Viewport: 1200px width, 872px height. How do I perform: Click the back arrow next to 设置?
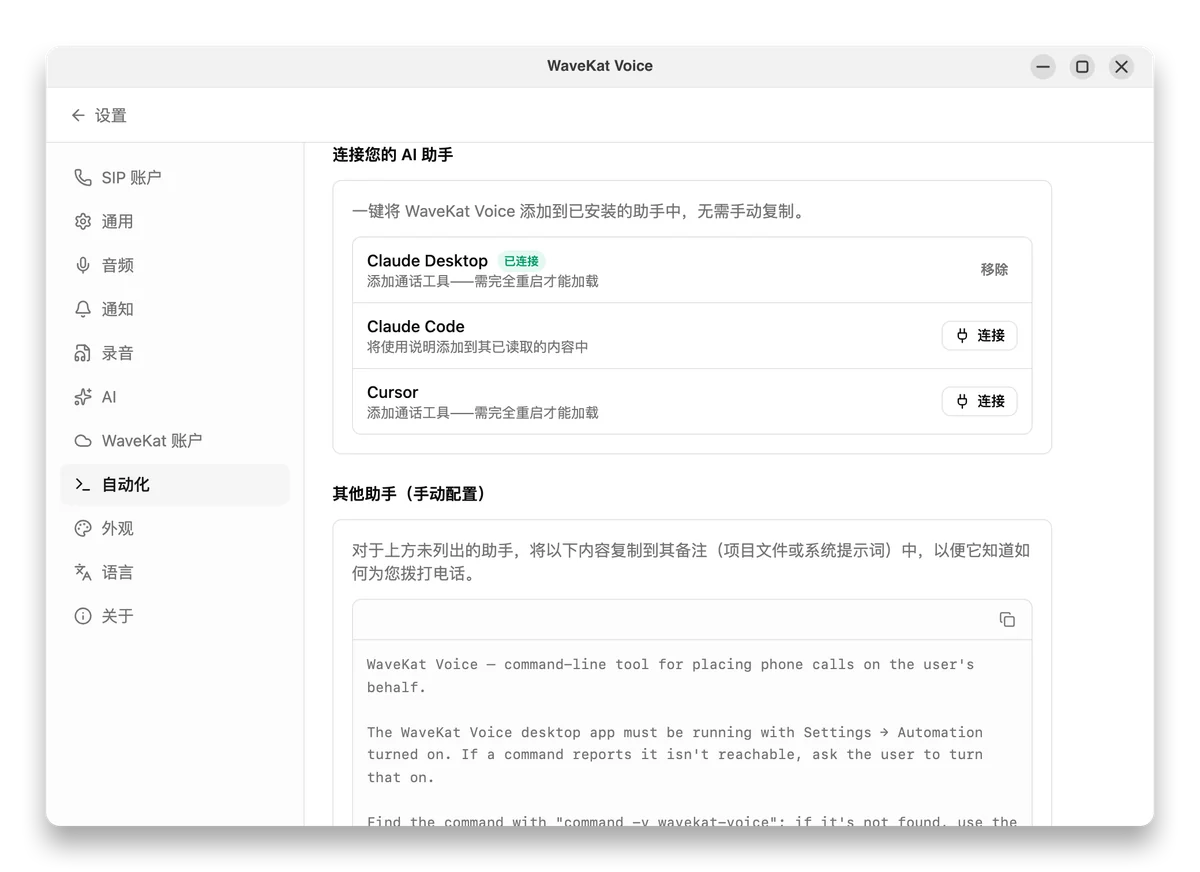pyautogui.click(x=78, y=116)
